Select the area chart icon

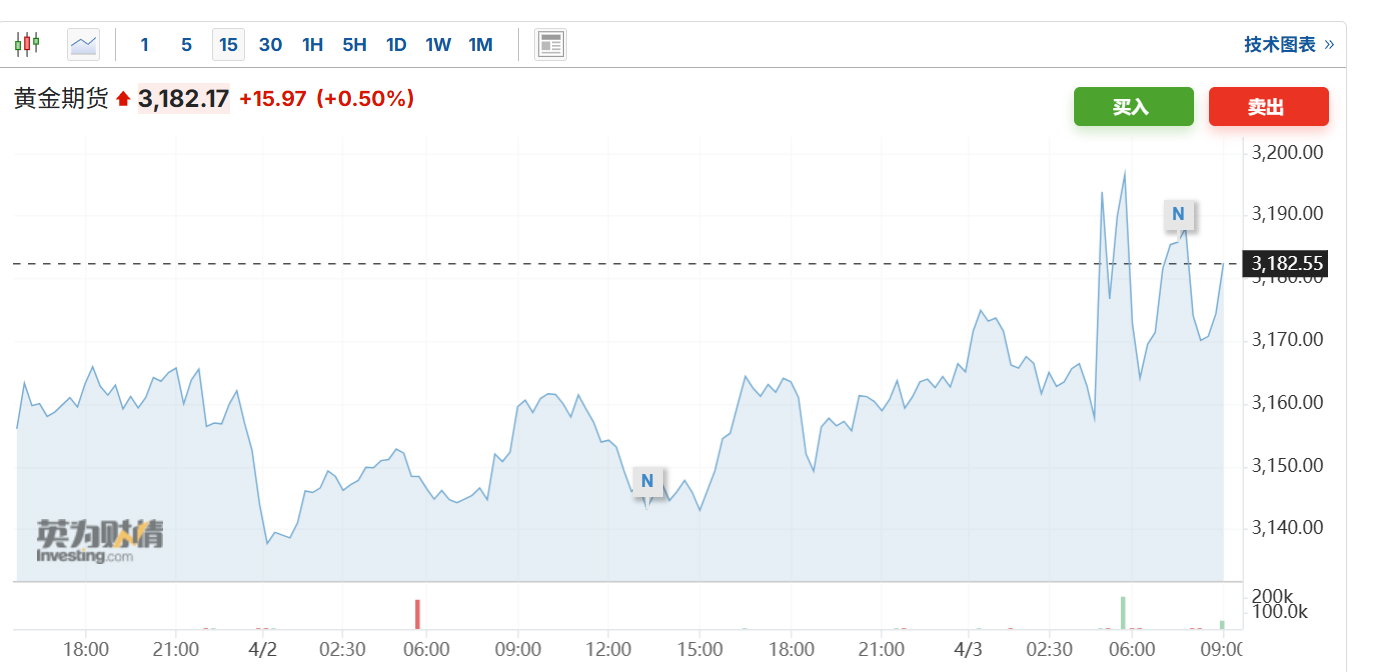click(x=84, y=44)
